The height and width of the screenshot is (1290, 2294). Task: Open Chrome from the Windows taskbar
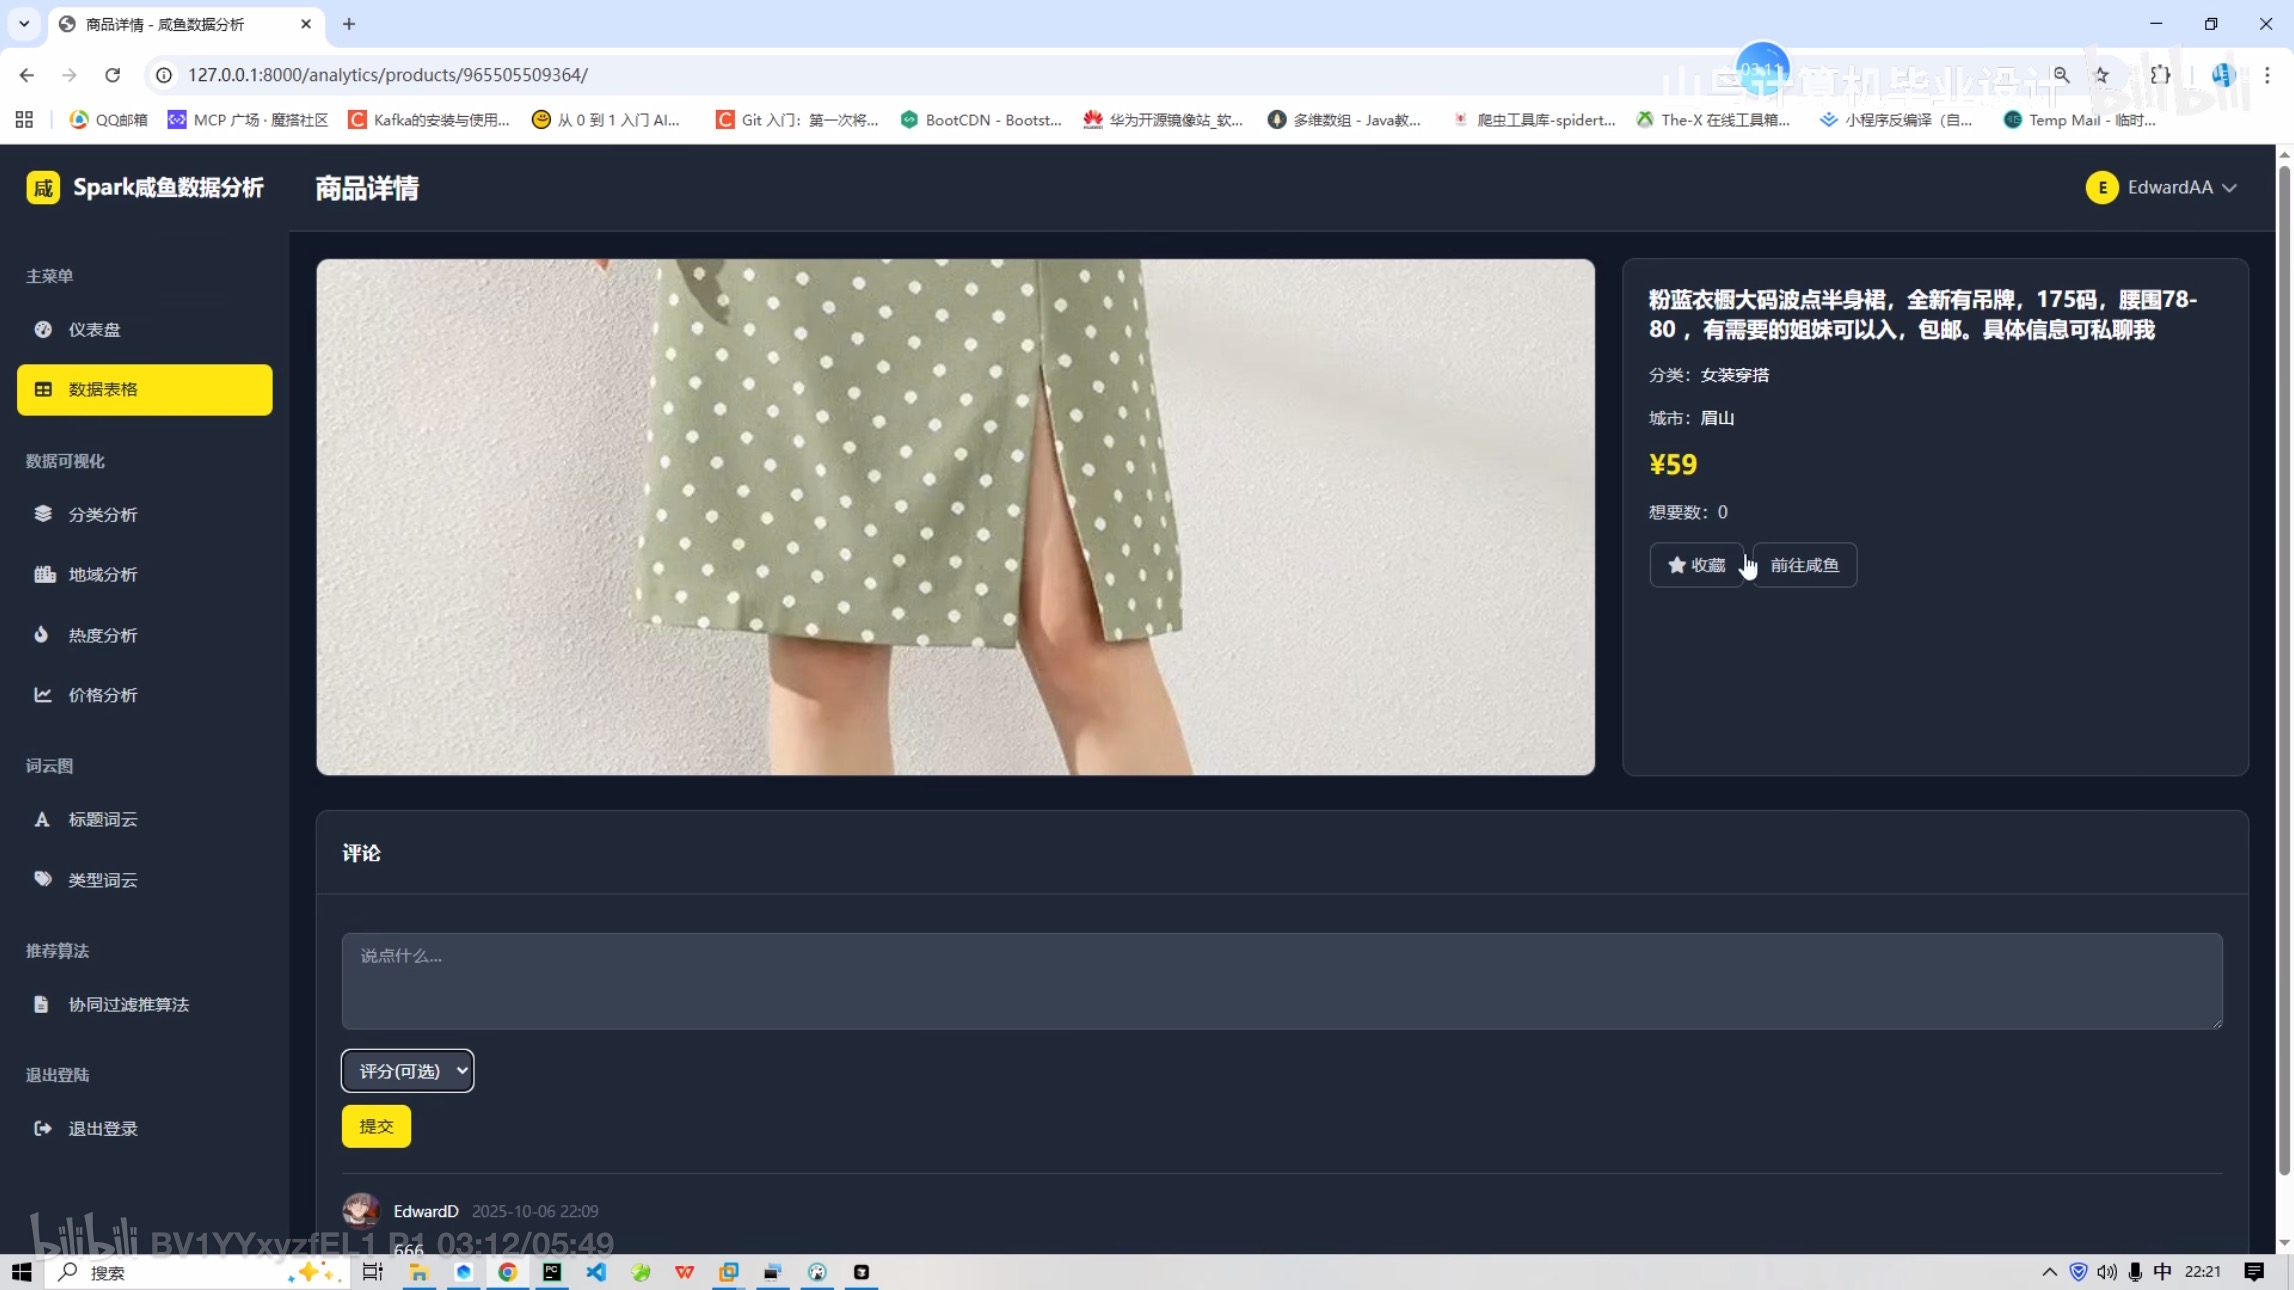pos(507,1272)
